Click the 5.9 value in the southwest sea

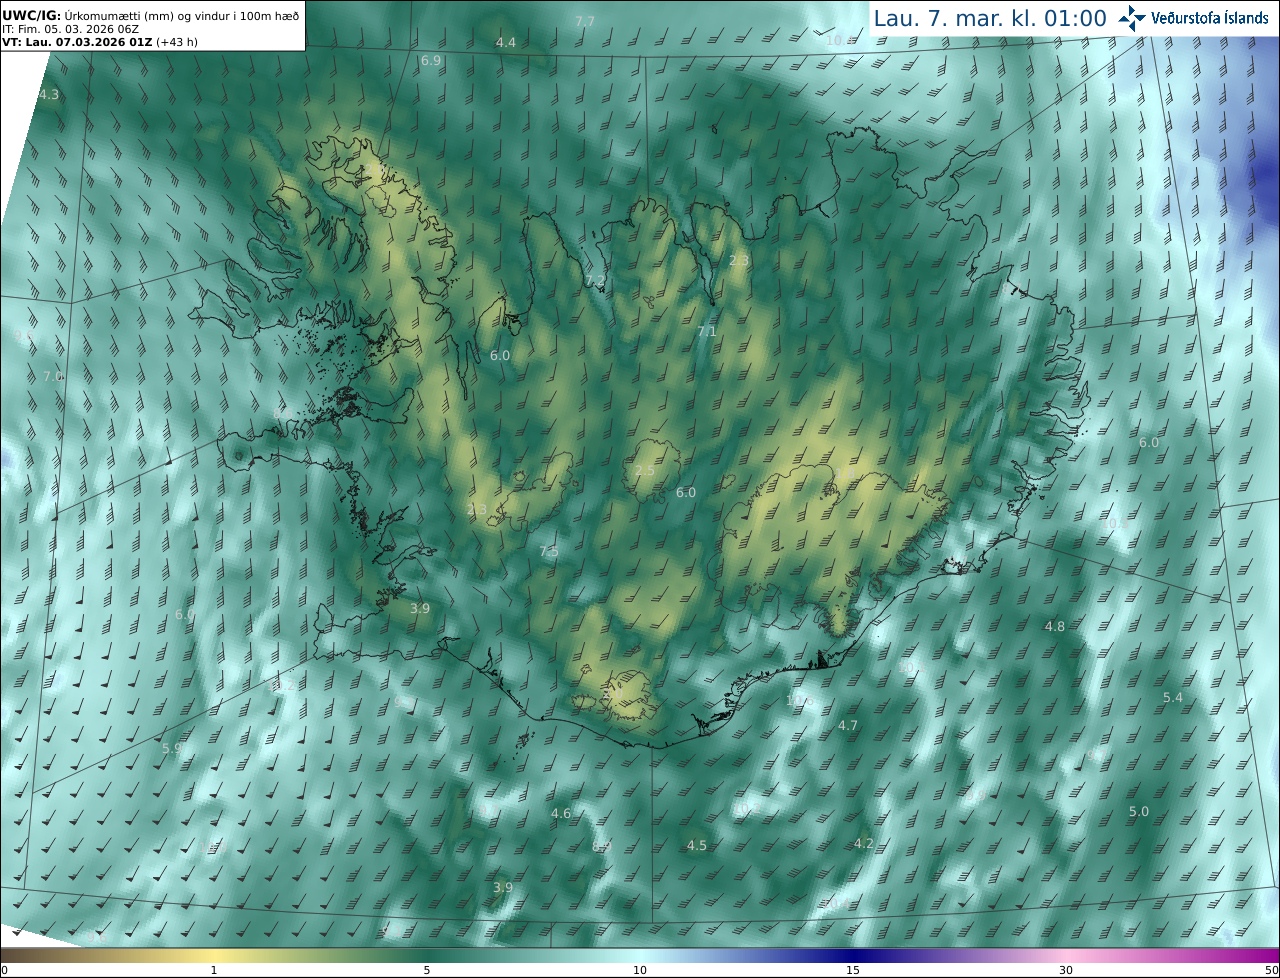[172, 748]
